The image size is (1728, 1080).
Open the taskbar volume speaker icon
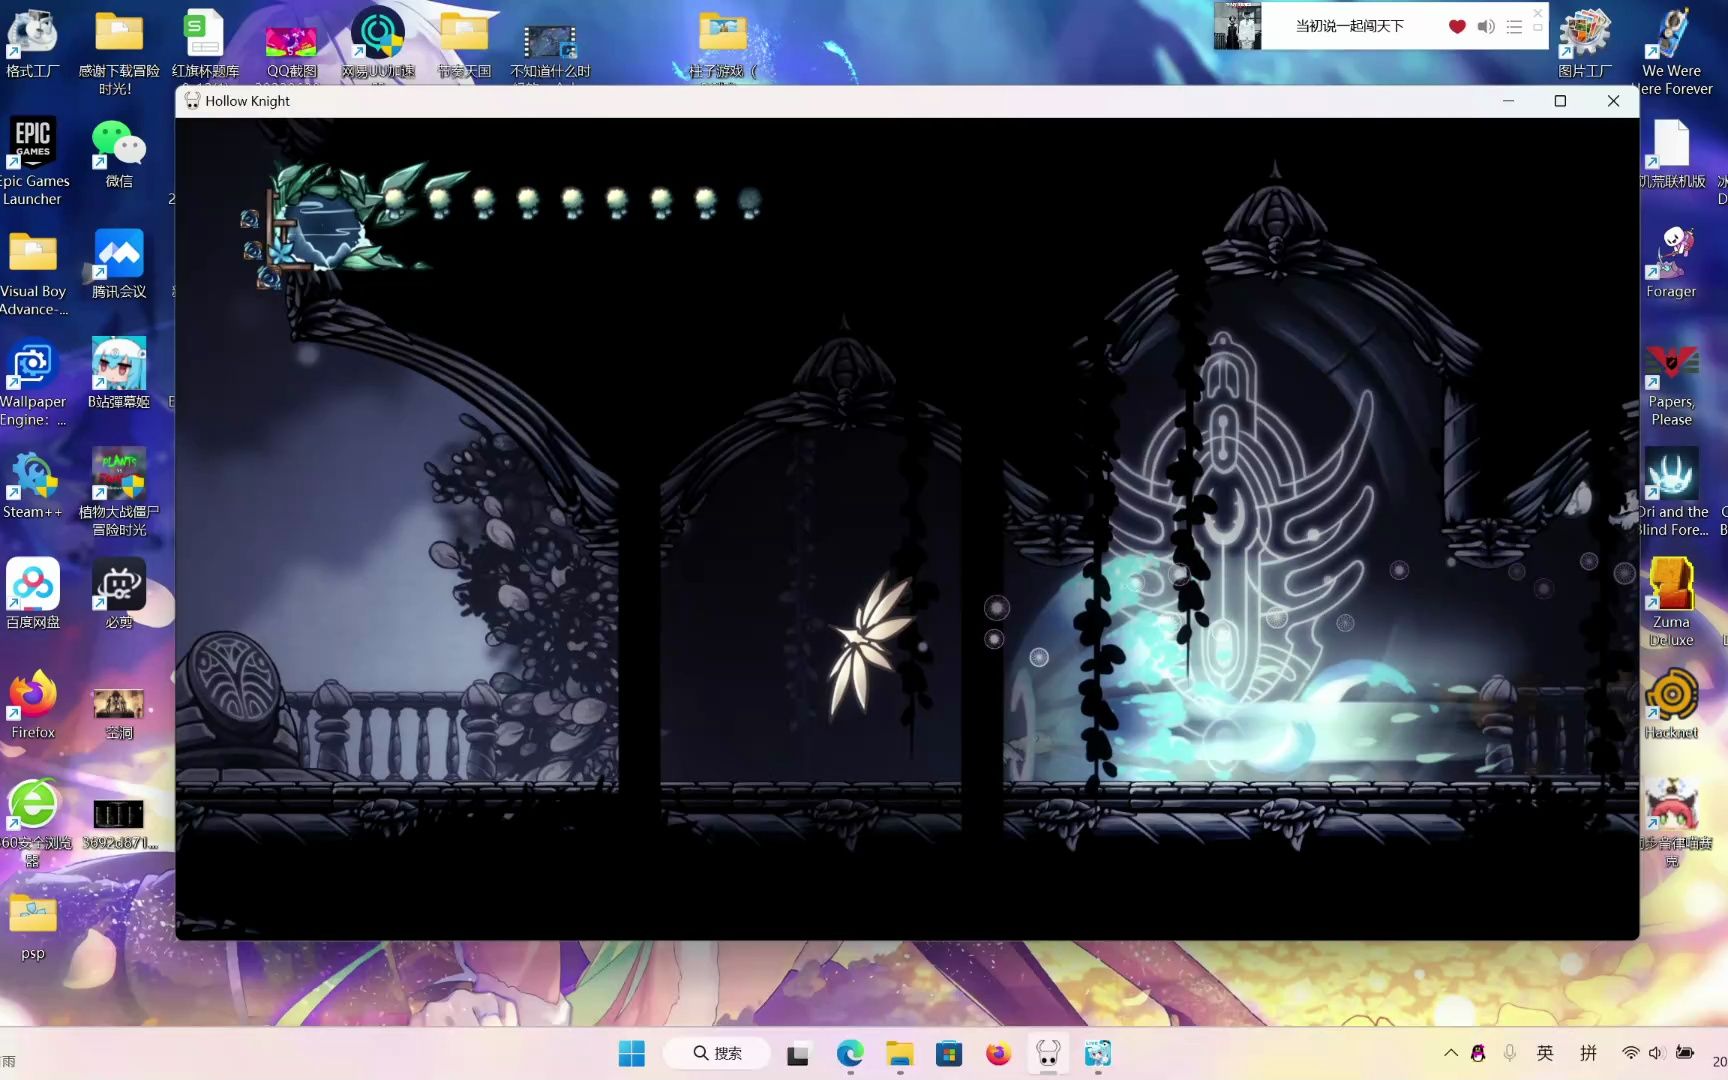point(1656,1053)
